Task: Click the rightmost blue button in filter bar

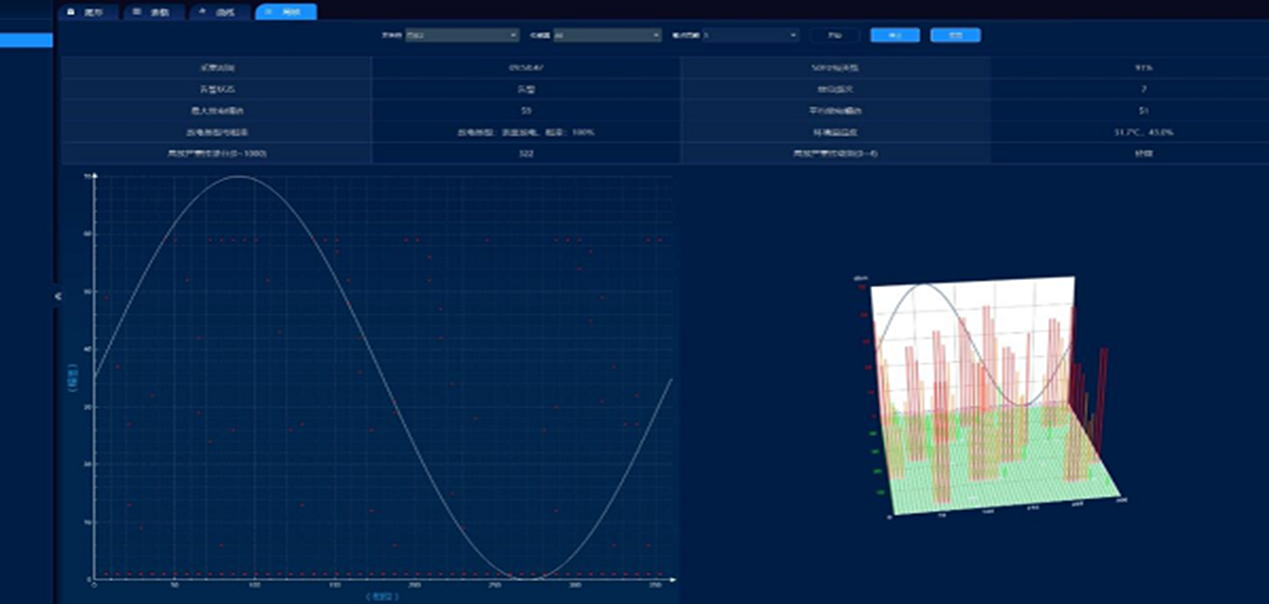Action: (x=955, y=35)
